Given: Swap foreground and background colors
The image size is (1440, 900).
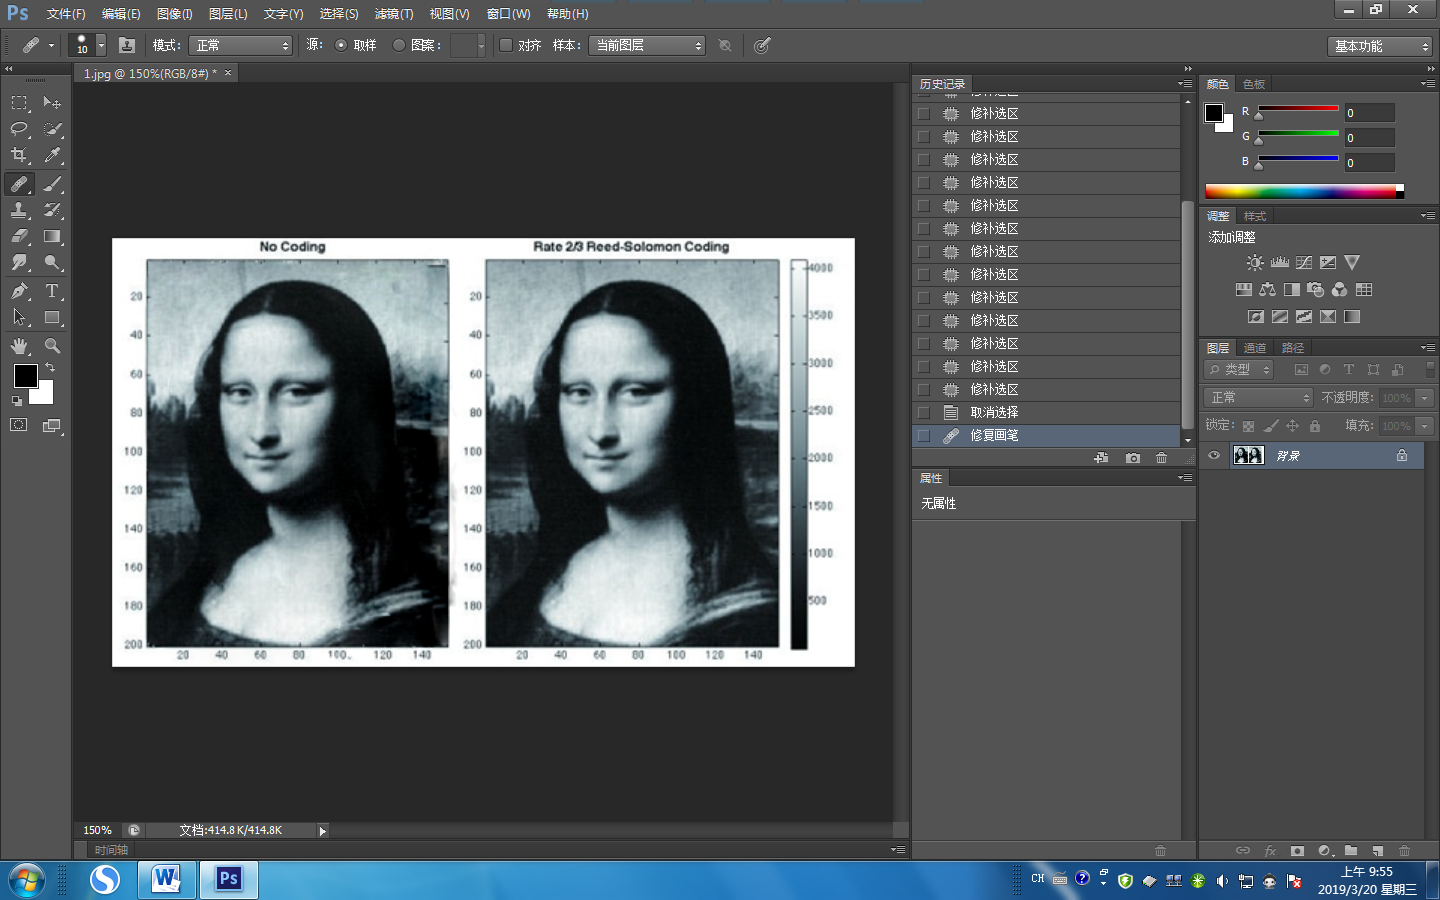Looking at the screenshot, I should [x=50, y=368].
